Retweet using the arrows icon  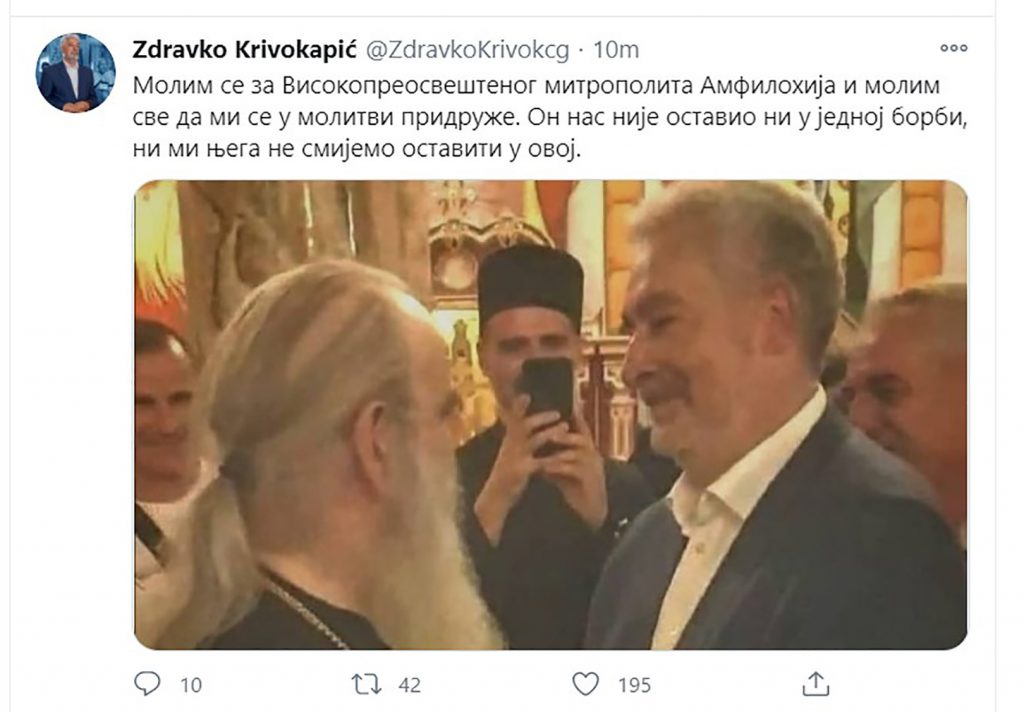click(x=366, y=685)
